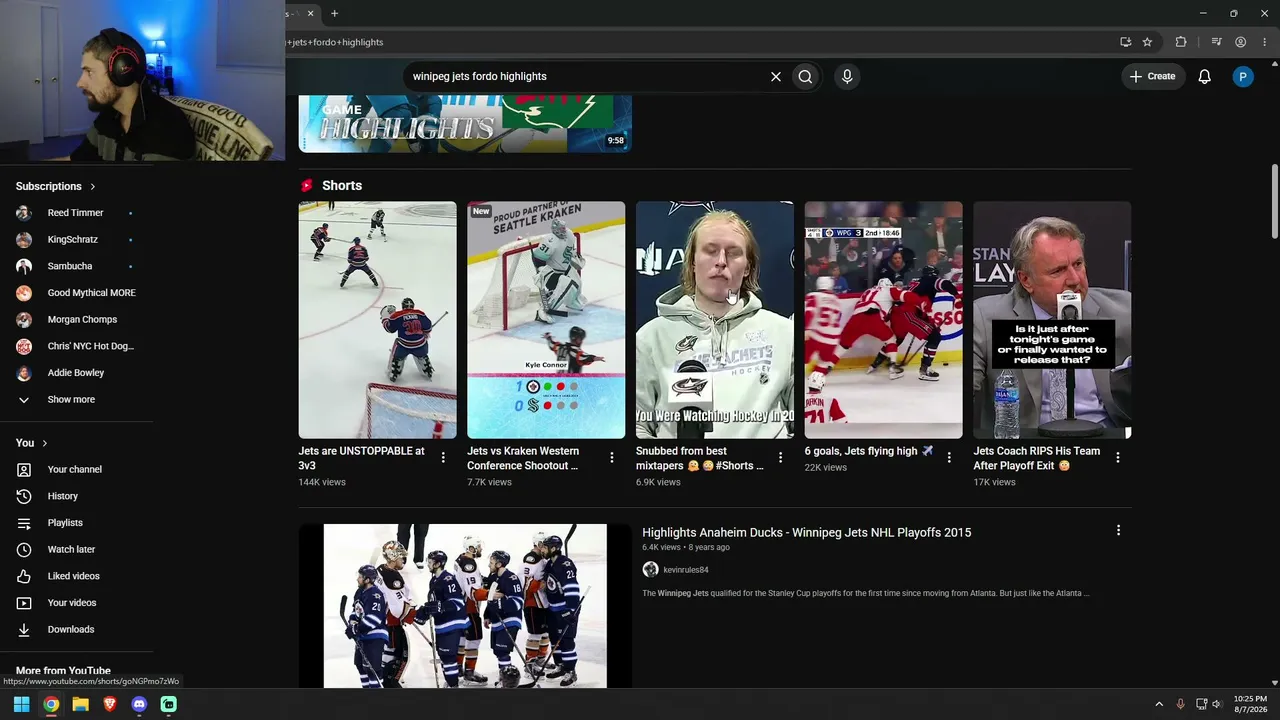Open 'Highlights Anaheim Ducks - Winnipeg Jets' title
The height and width of the screenshot is (720, 1280).
[806, 532]
